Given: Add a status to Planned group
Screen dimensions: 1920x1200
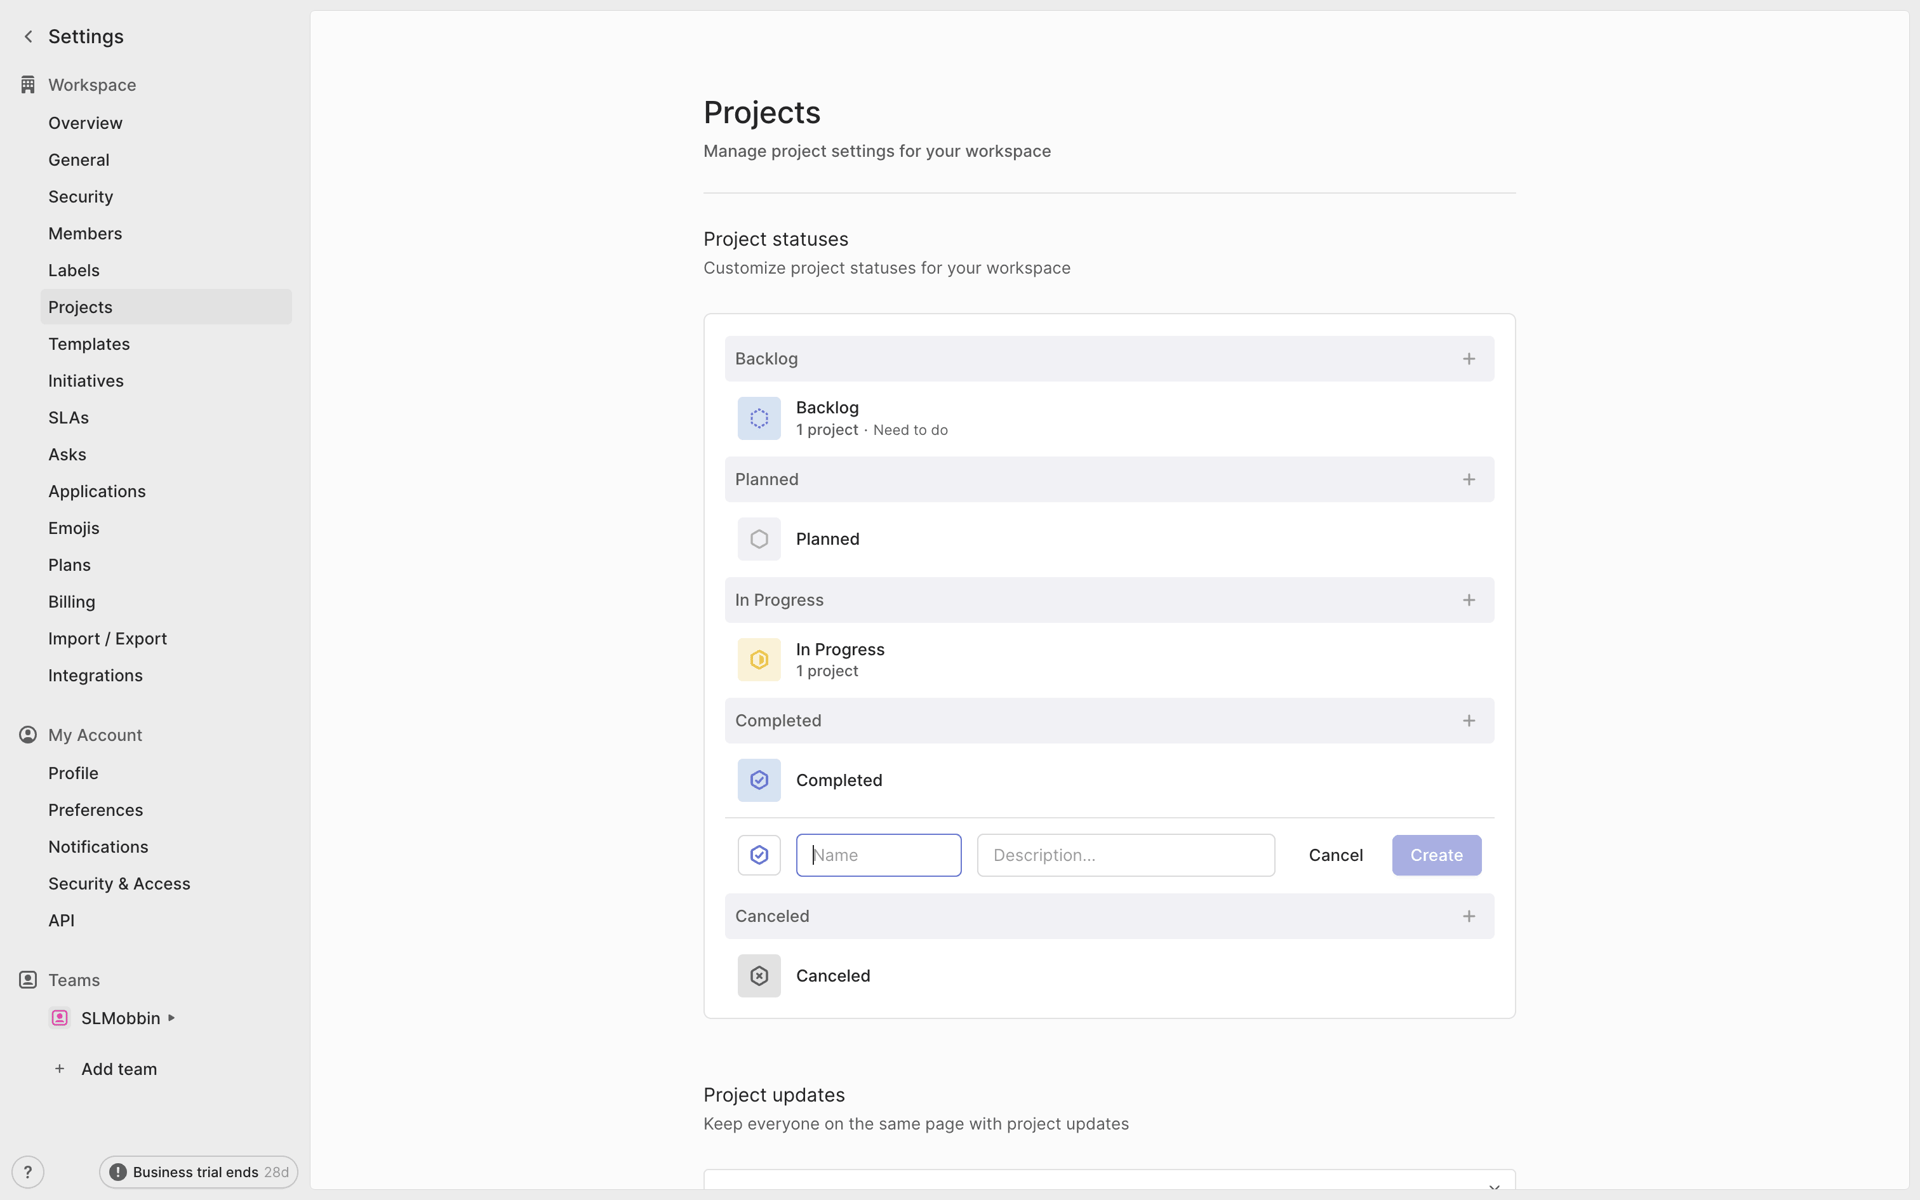Looking at the screenshot, I should (1469, 480).
